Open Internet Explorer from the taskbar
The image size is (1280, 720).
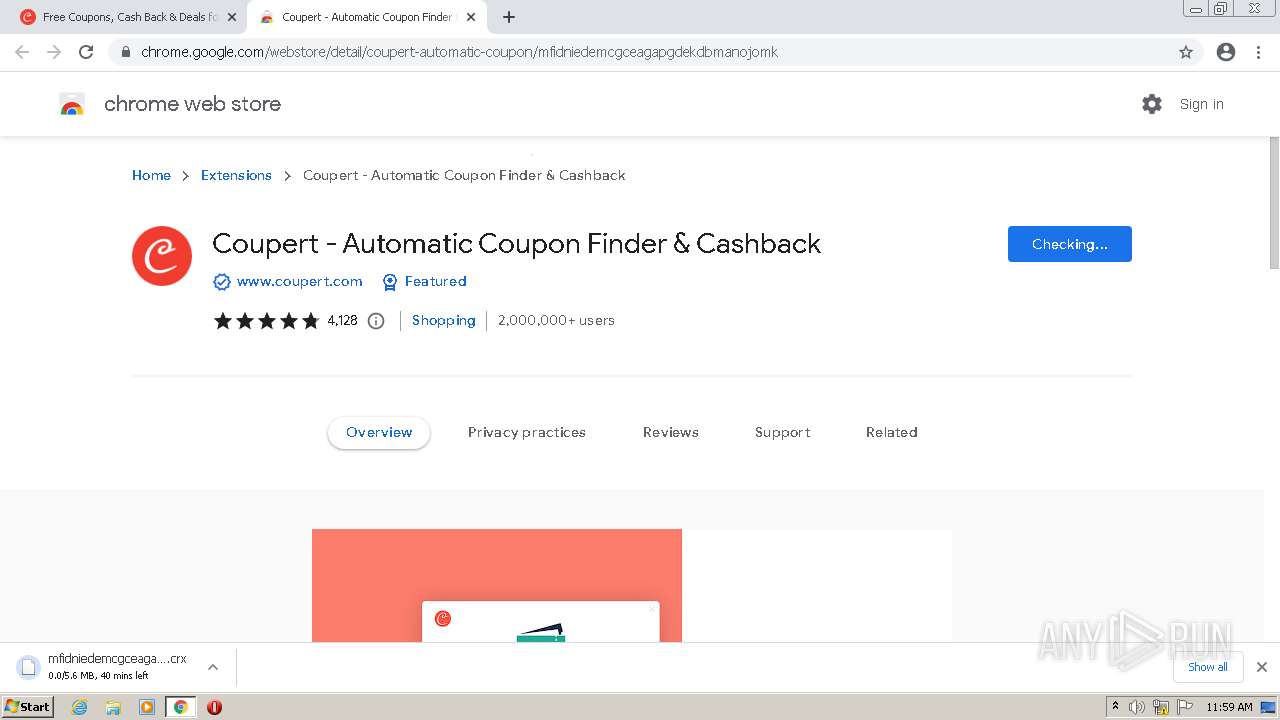tap(80, 707)
